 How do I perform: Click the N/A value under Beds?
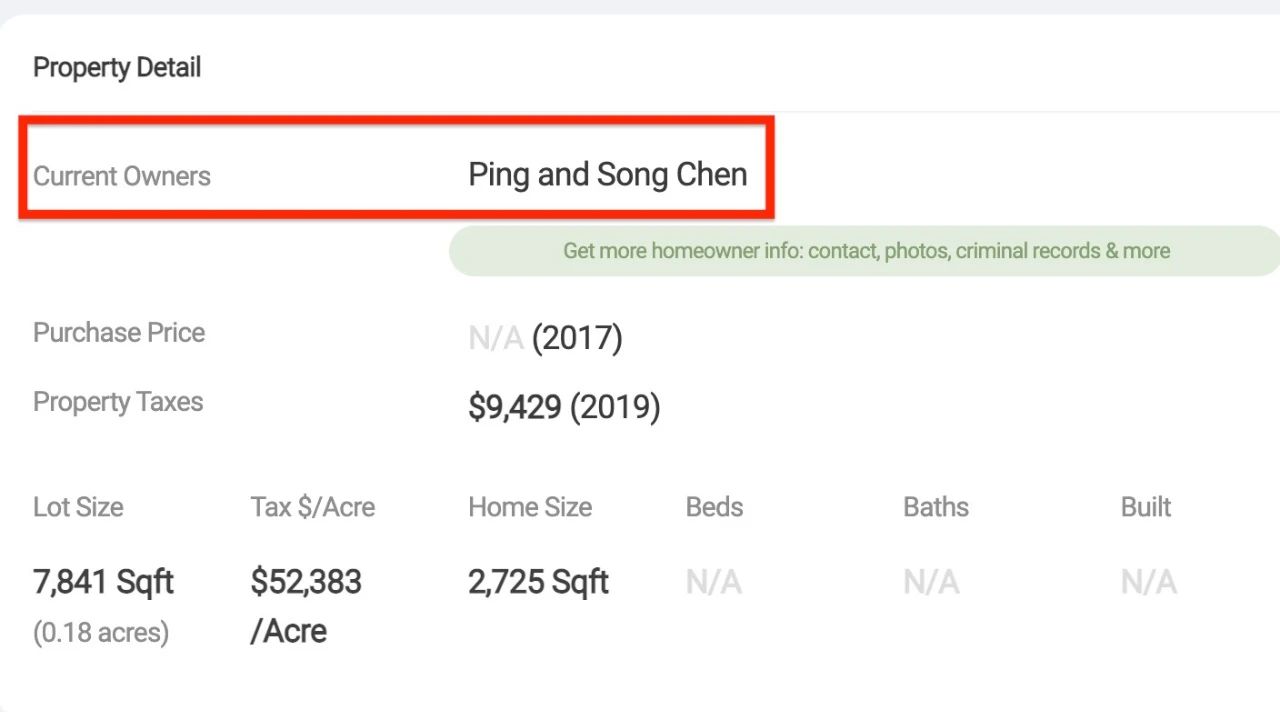pyautogui.click(x=714, y=582)
